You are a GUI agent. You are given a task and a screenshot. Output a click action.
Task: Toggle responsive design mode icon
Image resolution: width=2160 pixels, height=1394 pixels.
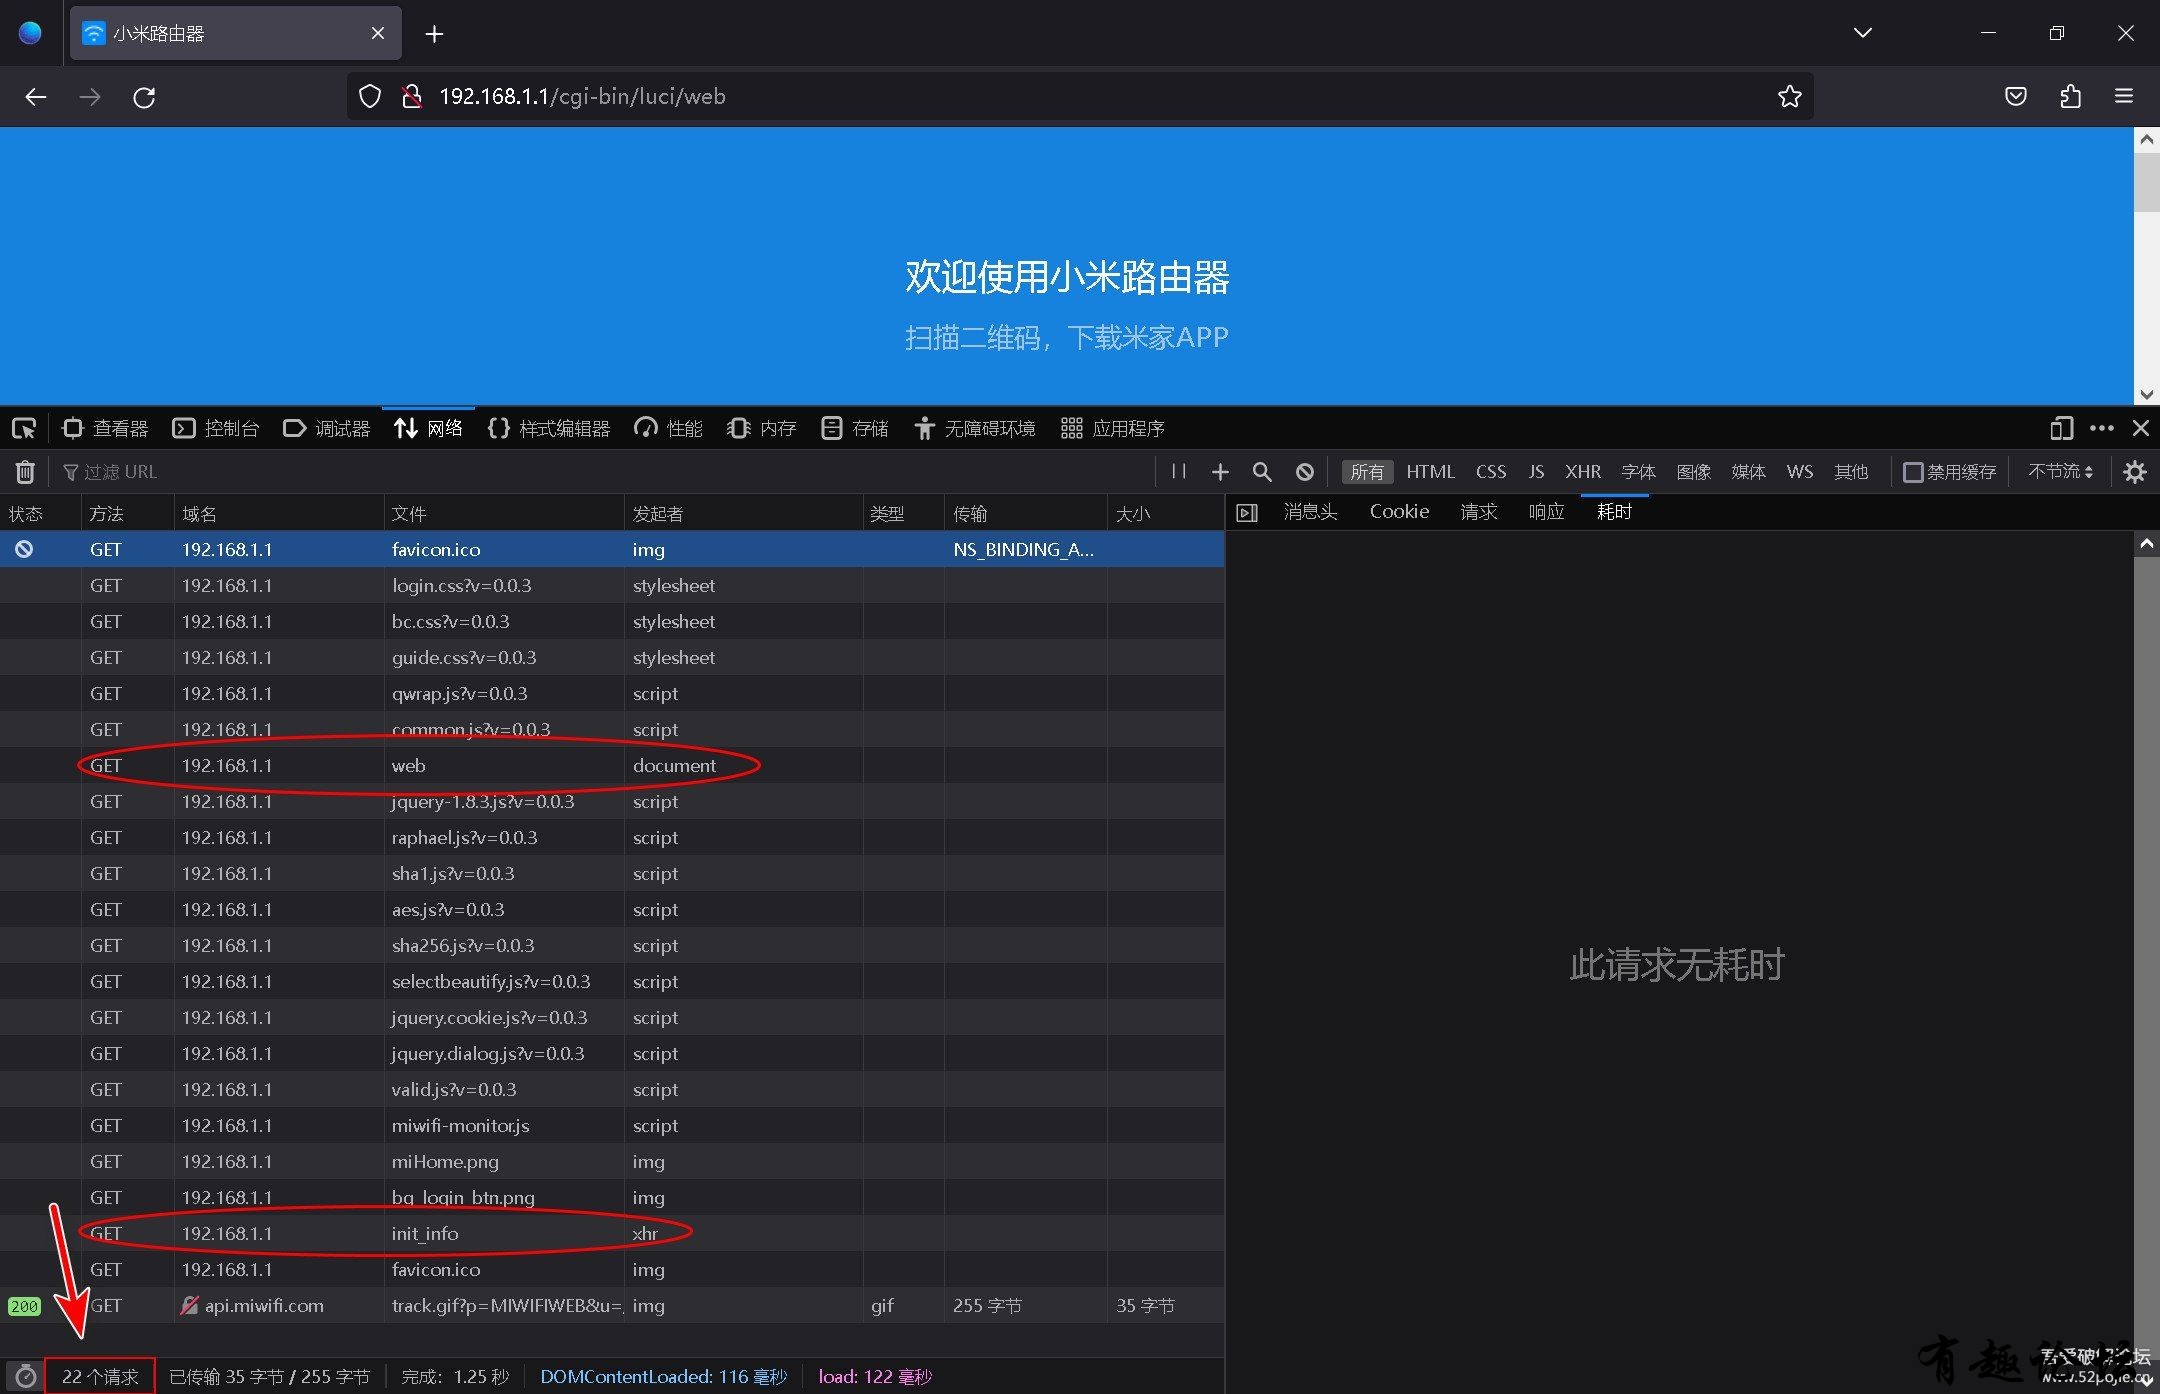tap(2061, 429)
